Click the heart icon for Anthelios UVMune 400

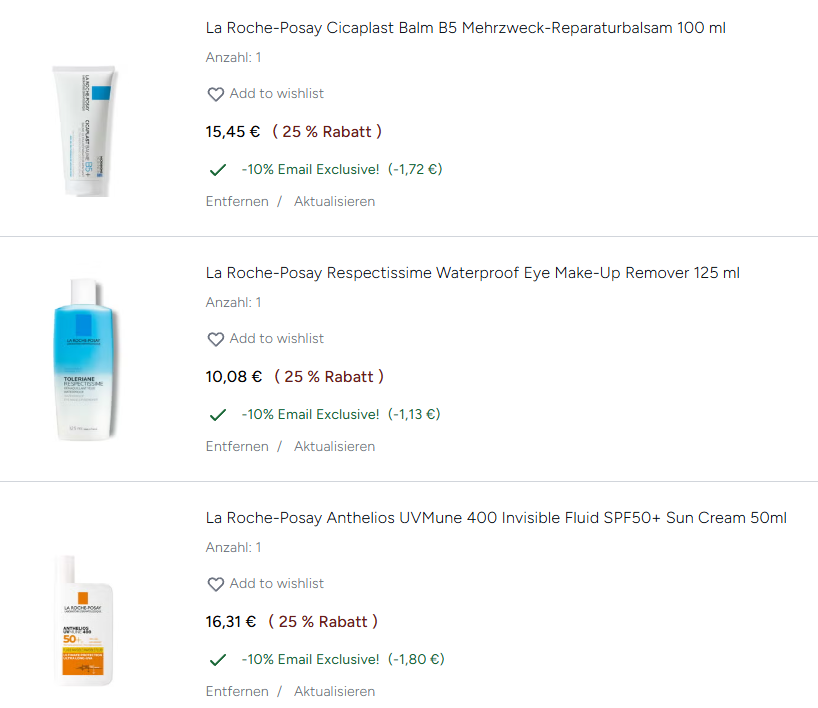[x=215, y=584]
